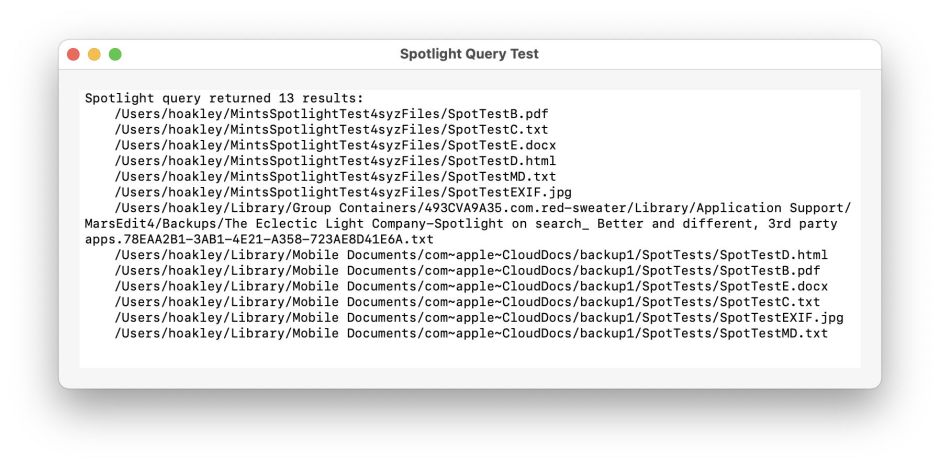Click CloudDocs backup1 SpotTestD.html result
This screenshot has width=940, height=466.
471,255
